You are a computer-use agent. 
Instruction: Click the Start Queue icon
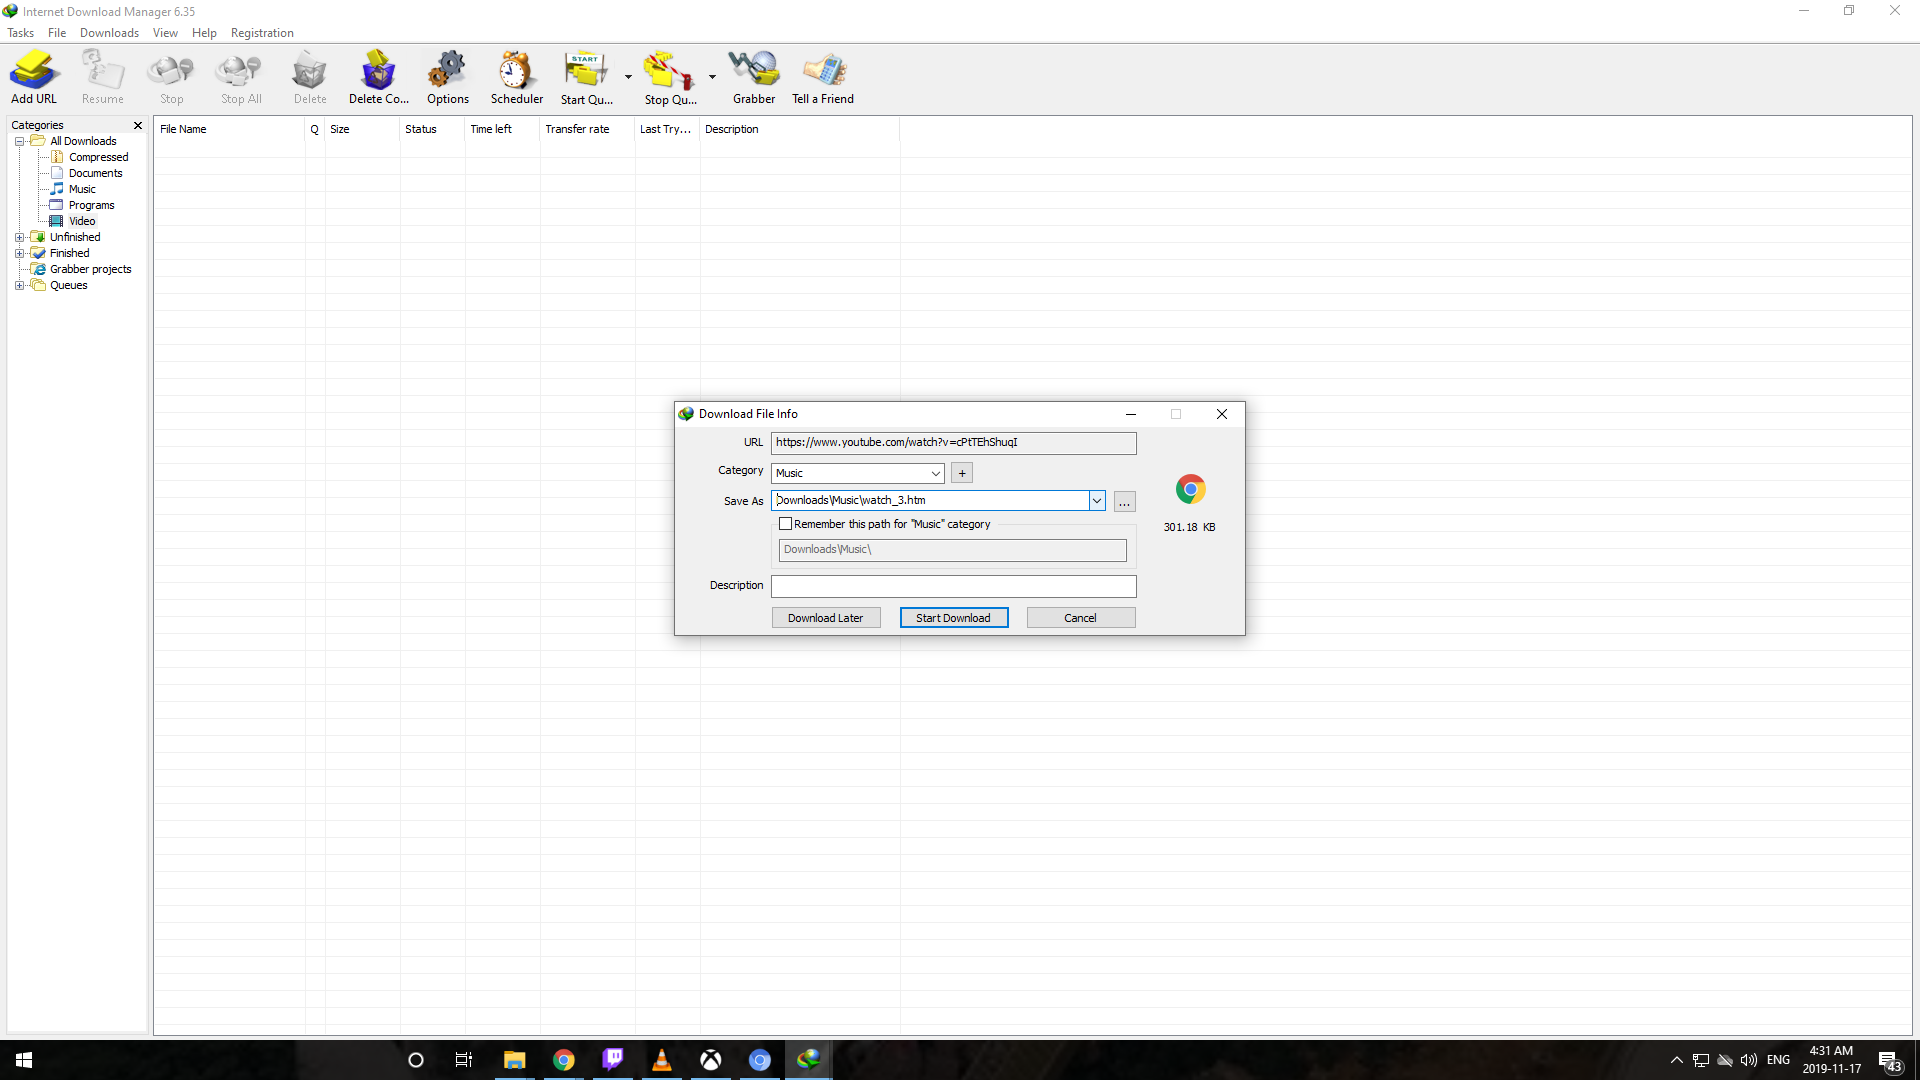tap(586, 77)
